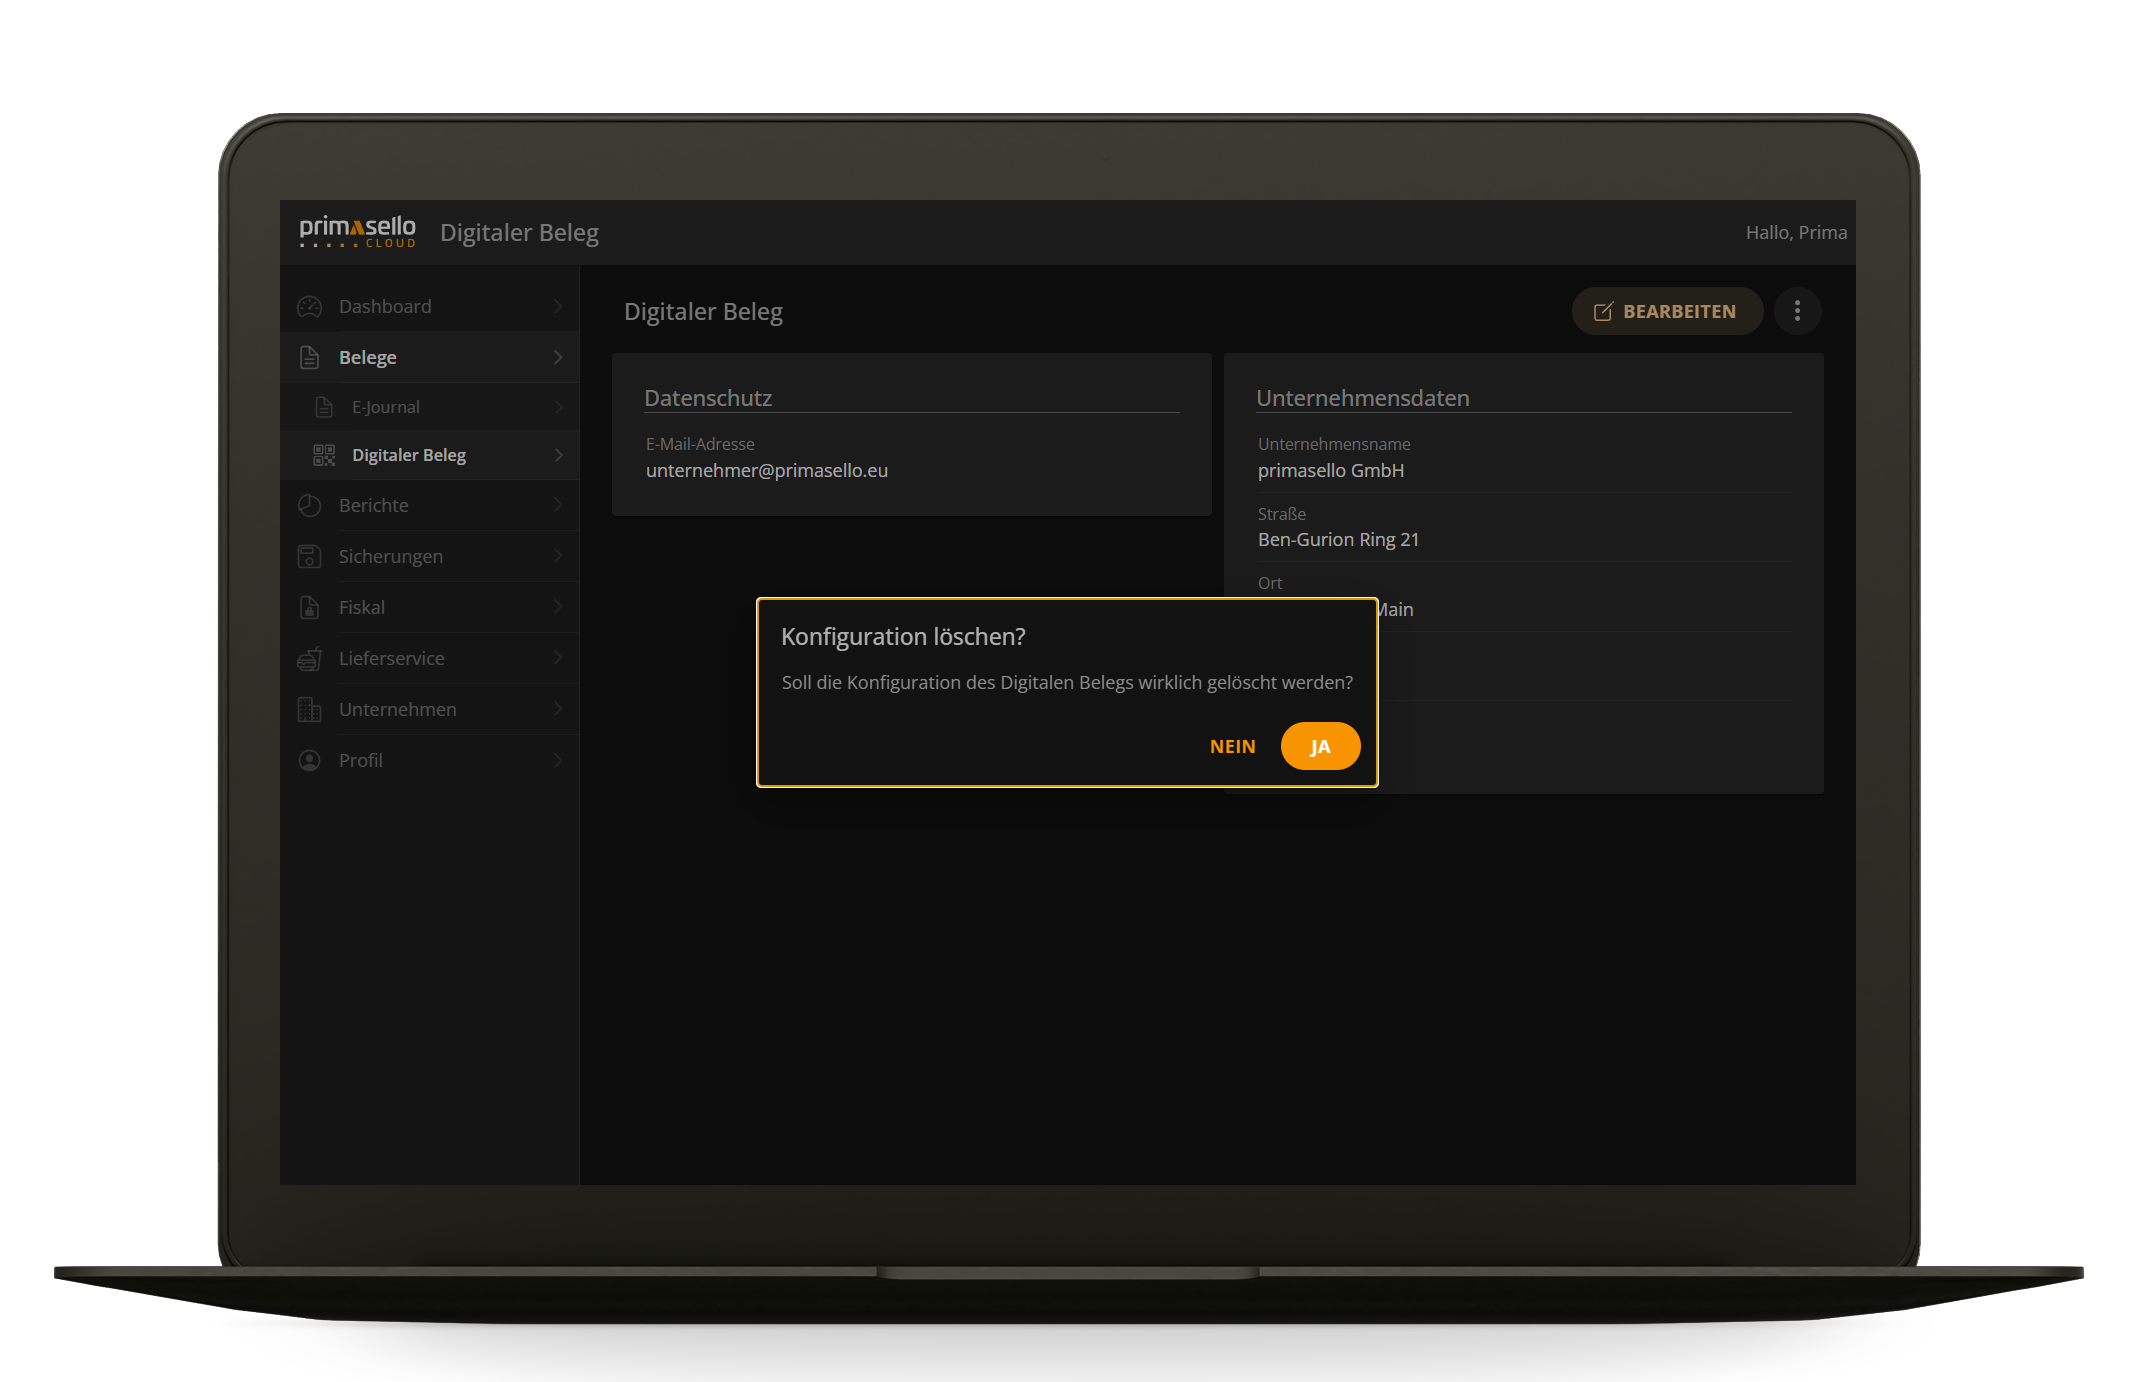Viewport: 2143px width, 1382px height.
Task: Confirm deletion with the JA button
Action: pyautogui.click(x=1320, y=746)
